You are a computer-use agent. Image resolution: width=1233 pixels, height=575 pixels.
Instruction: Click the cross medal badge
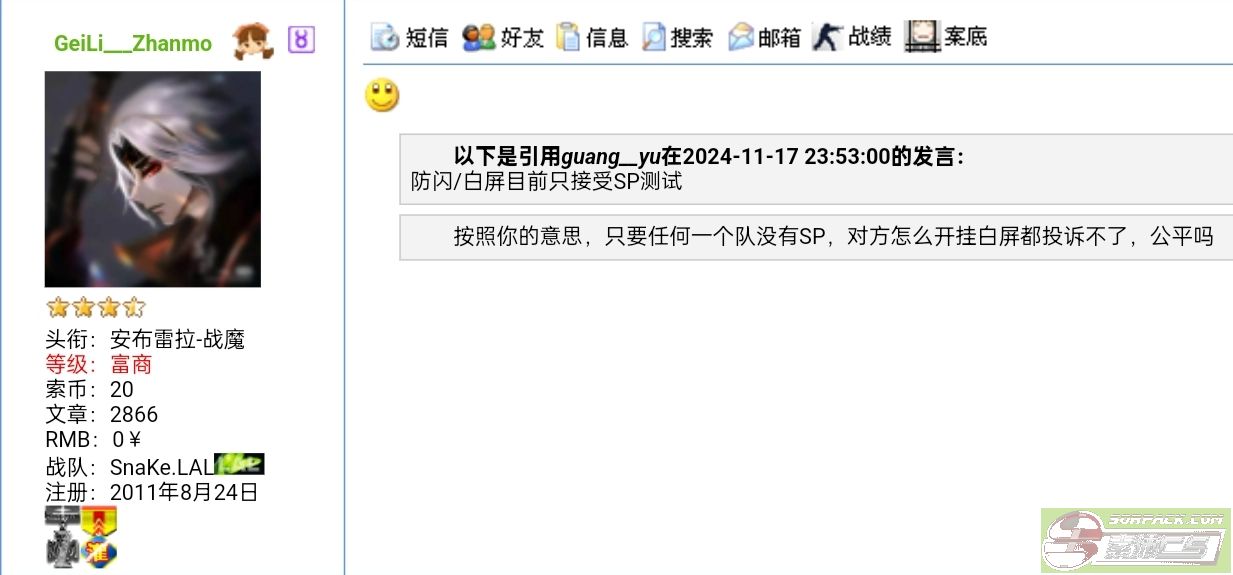click(x=61, y=536)
